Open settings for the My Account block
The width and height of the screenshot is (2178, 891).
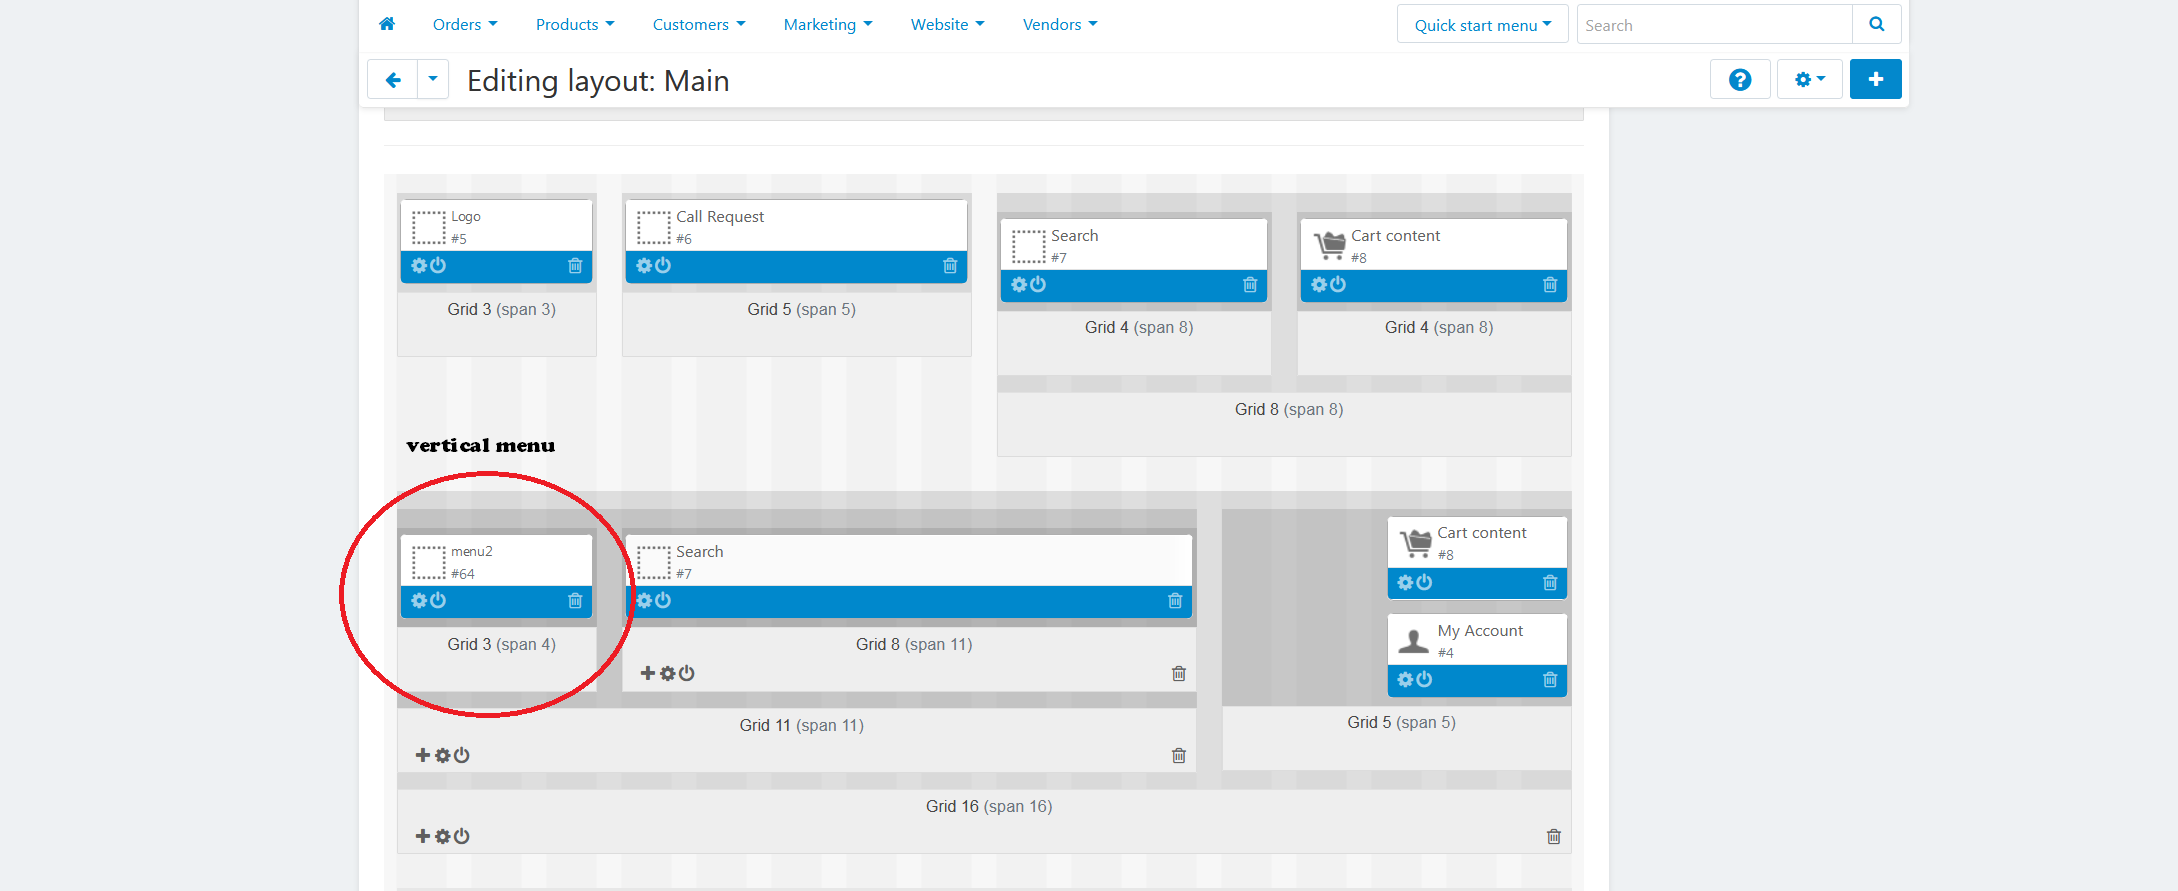click(1406, 680)
